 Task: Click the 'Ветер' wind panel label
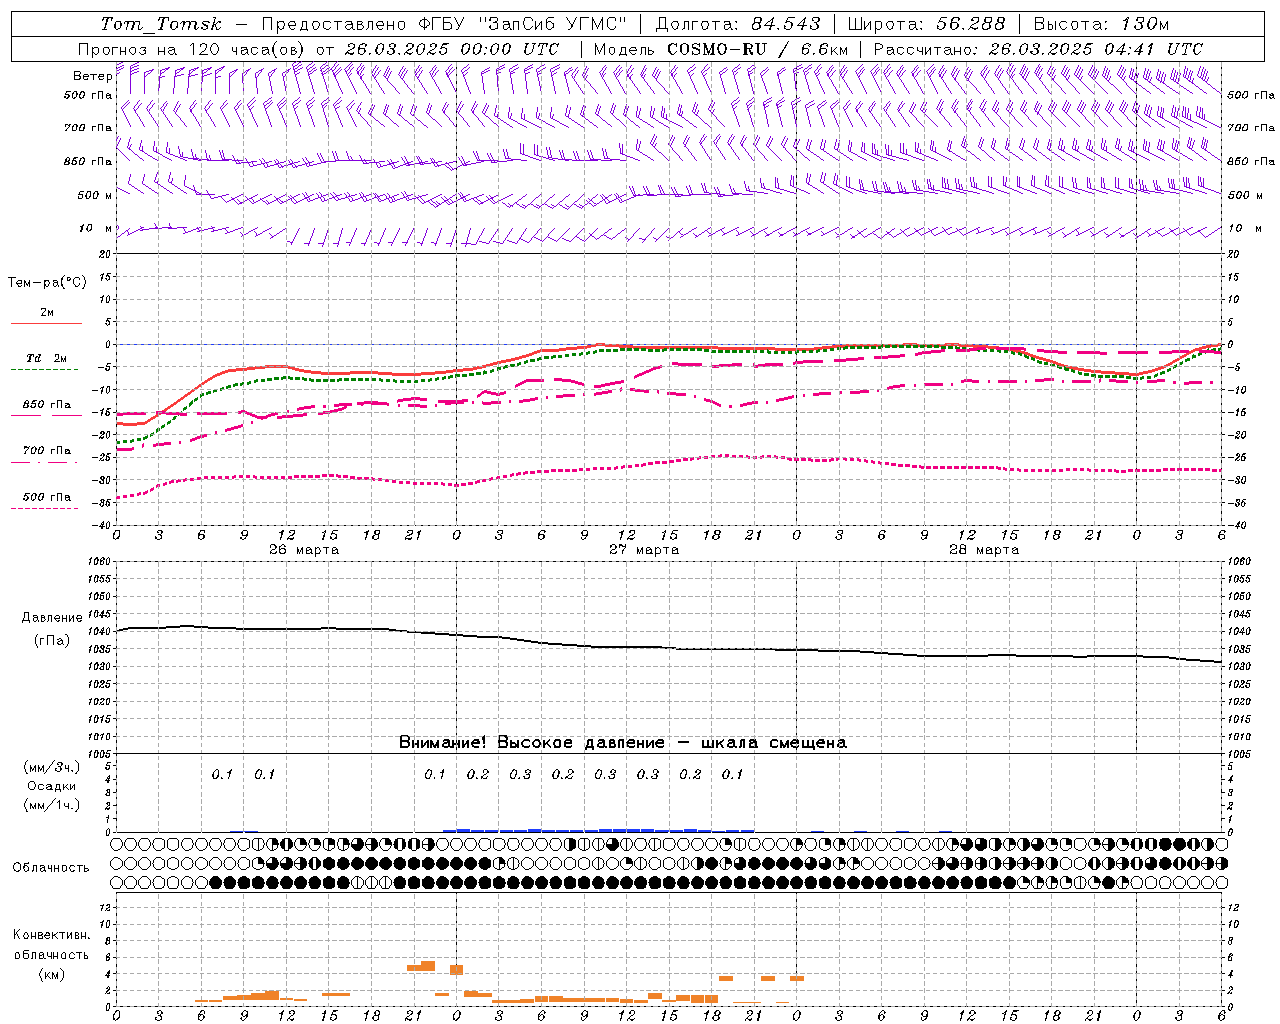tap(92, 76)
